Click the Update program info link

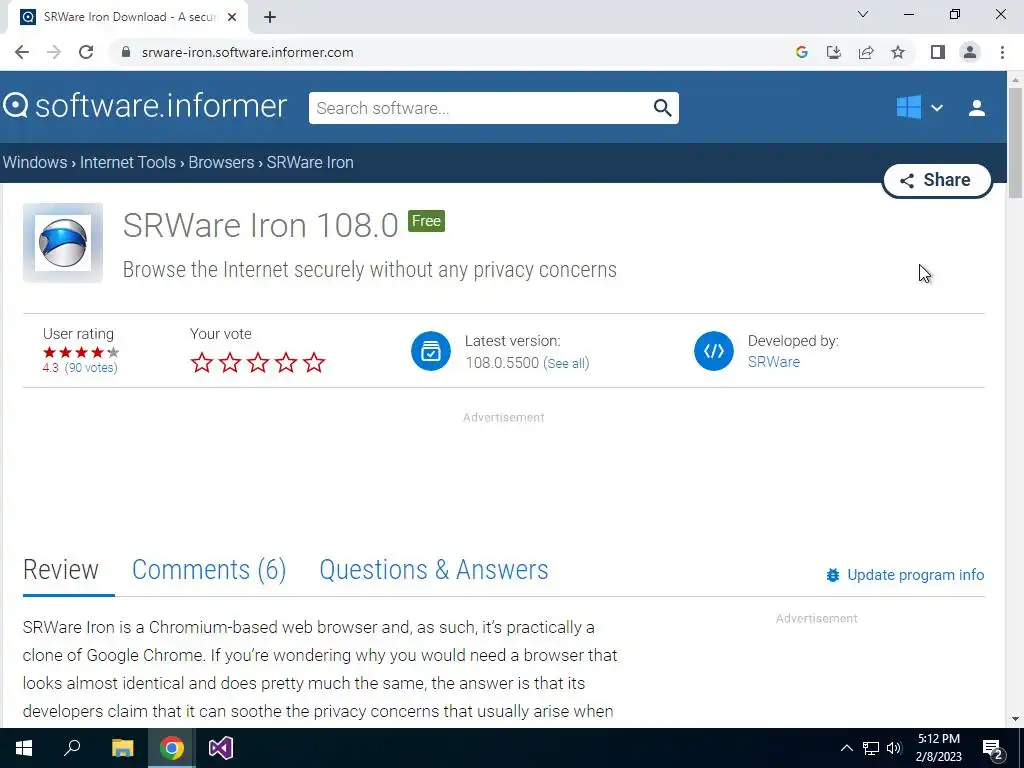coord(905,575)
